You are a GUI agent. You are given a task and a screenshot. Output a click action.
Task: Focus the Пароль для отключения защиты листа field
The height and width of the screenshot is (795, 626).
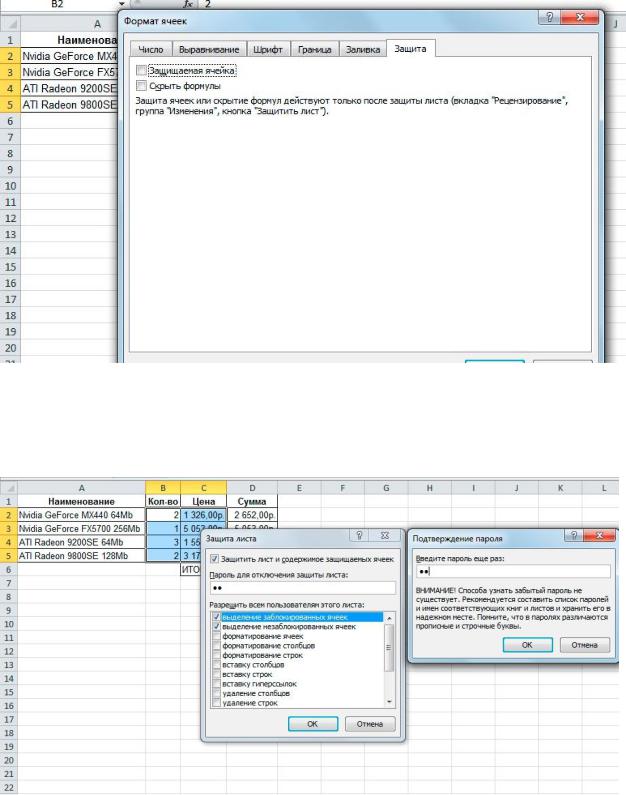pos(303,588)
